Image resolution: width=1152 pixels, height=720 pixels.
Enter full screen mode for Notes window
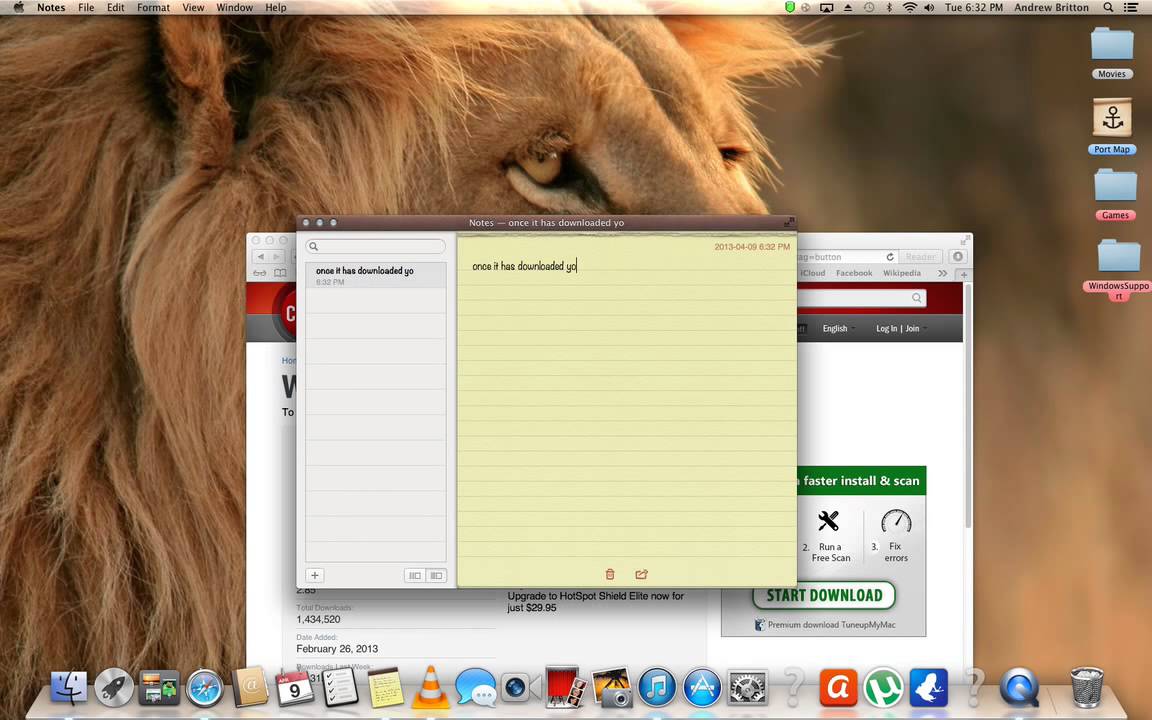(788, 222)
